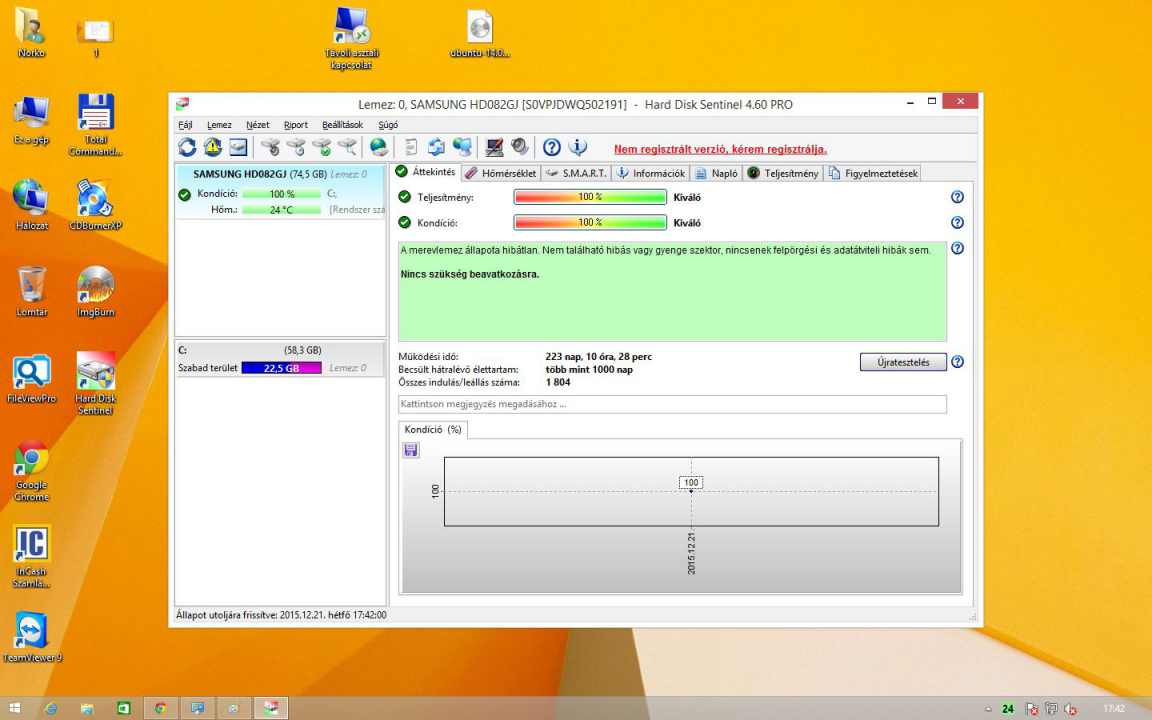Click the refresh arrows toolbar icon
The image size is (1152, 720).
tap(187, 148)
